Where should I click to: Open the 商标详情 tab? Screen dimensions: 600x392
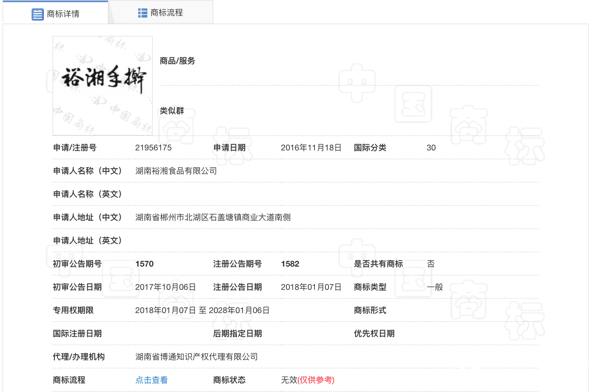(x=55, y=14)
